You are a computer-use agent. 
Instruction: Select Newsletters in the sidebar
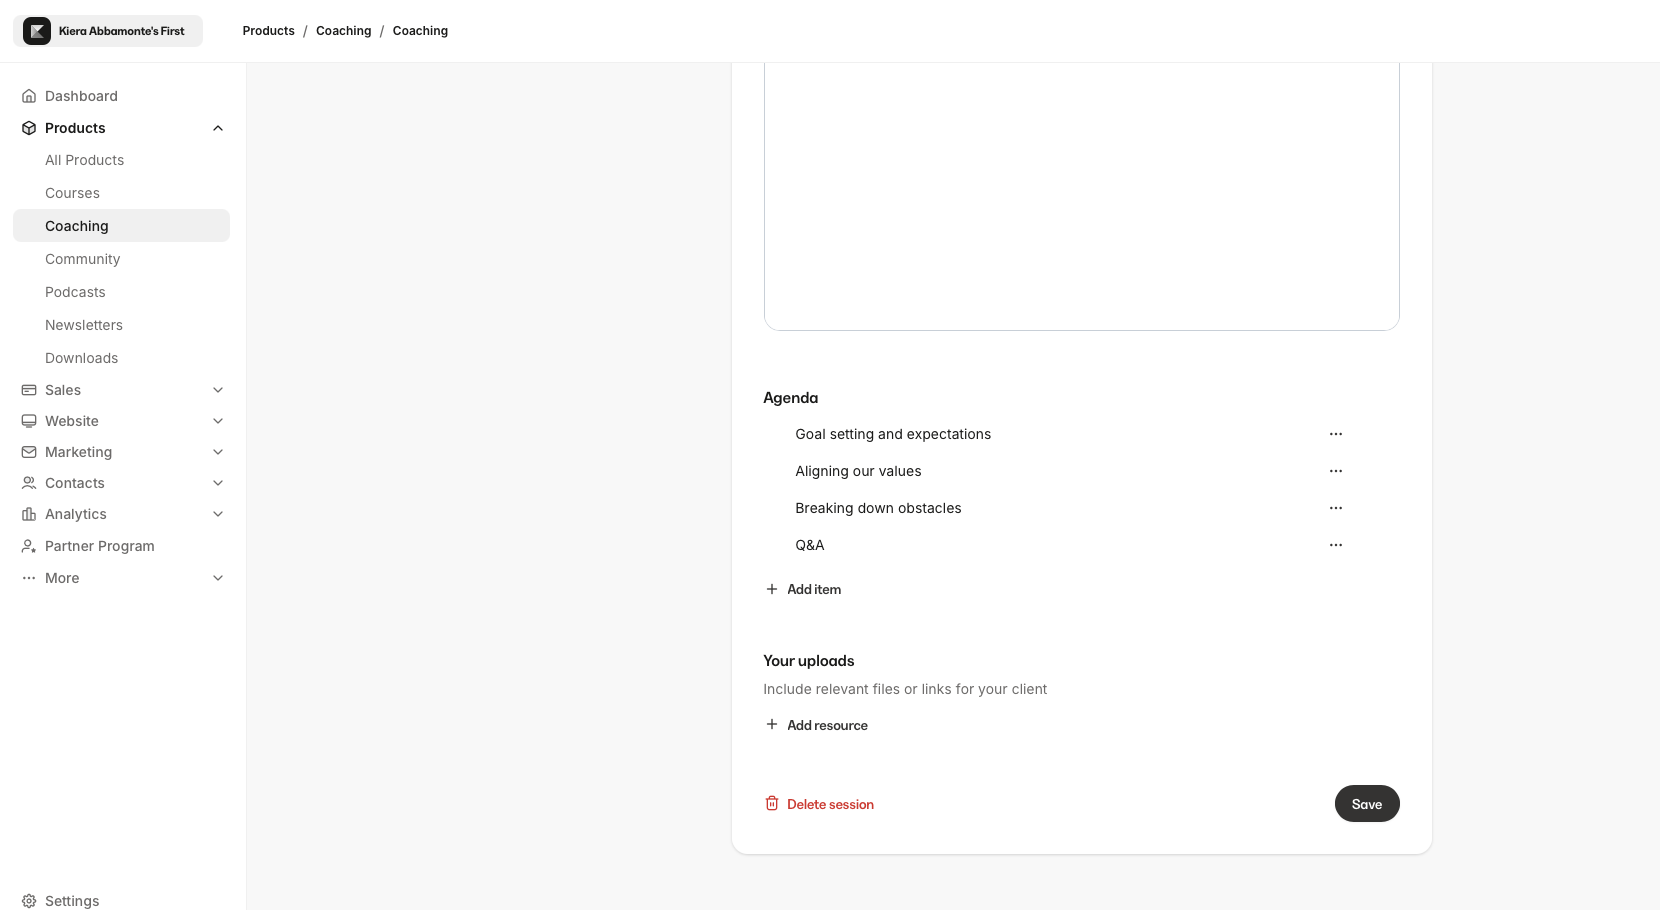[84, 325]
